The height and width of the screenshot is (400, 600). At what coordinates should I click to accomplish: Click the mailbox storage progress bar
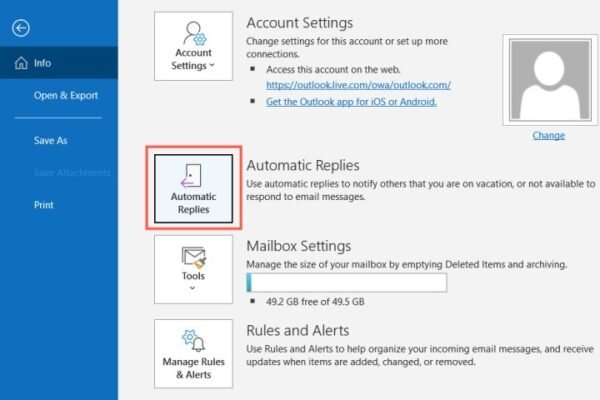click(x=347, y=282)
